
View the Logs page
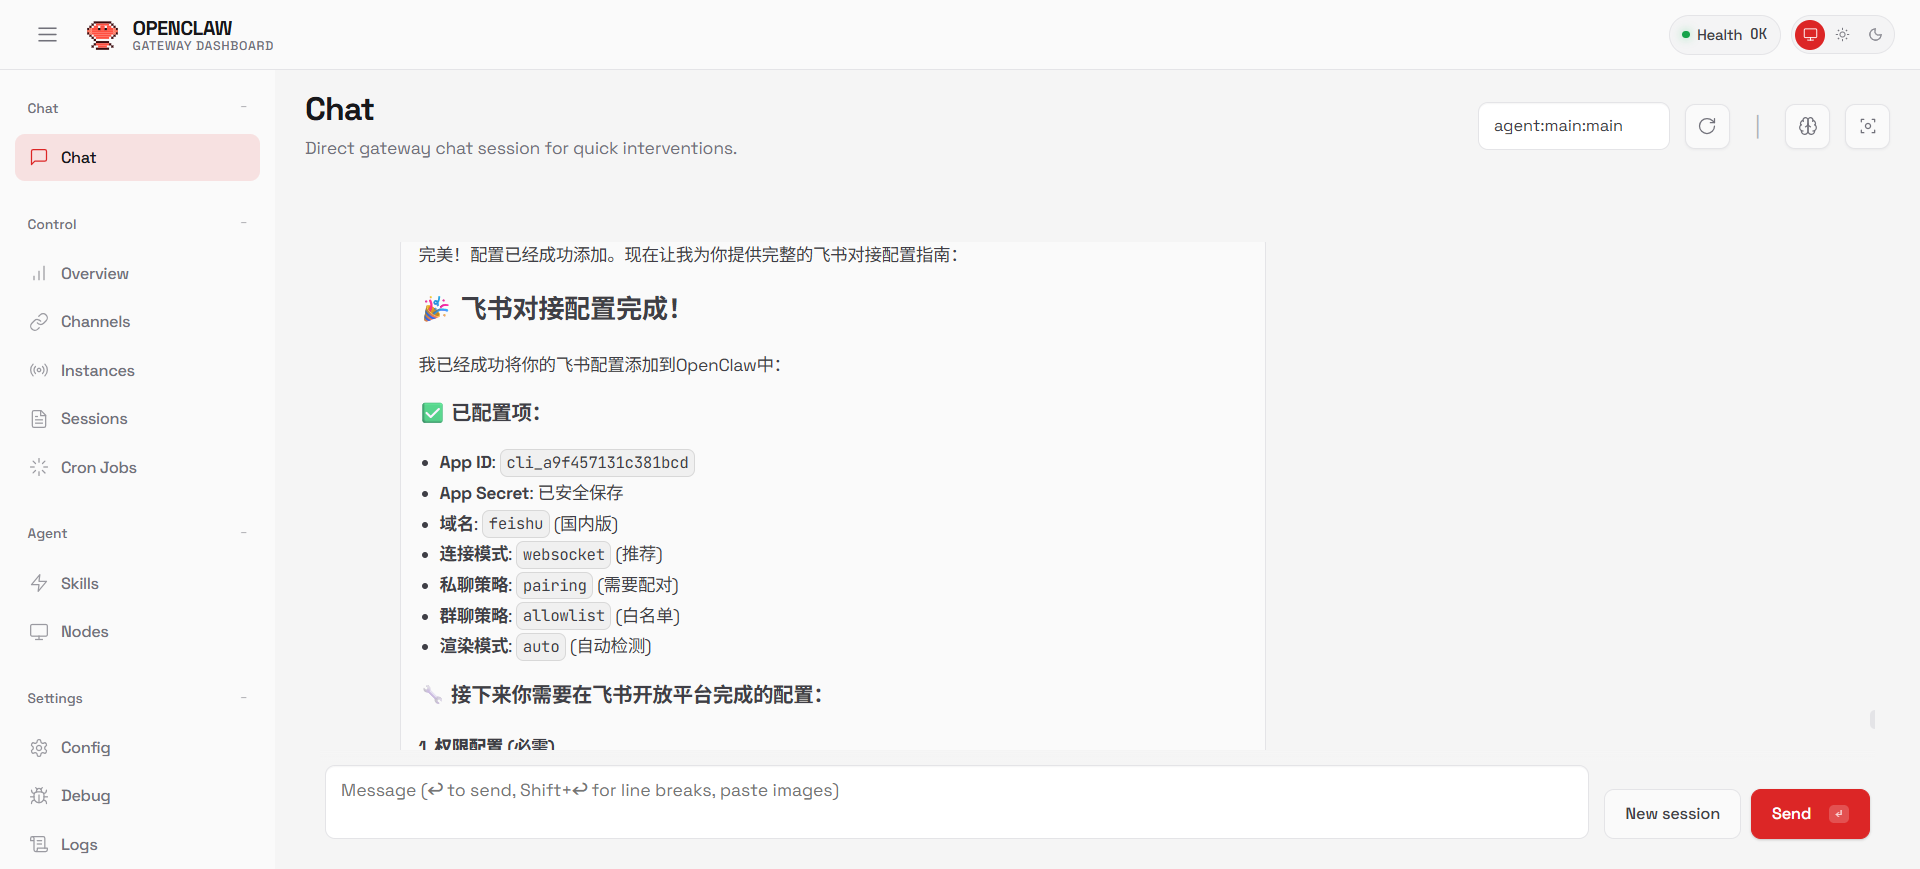pyautogui.click(x=138, y=845)
